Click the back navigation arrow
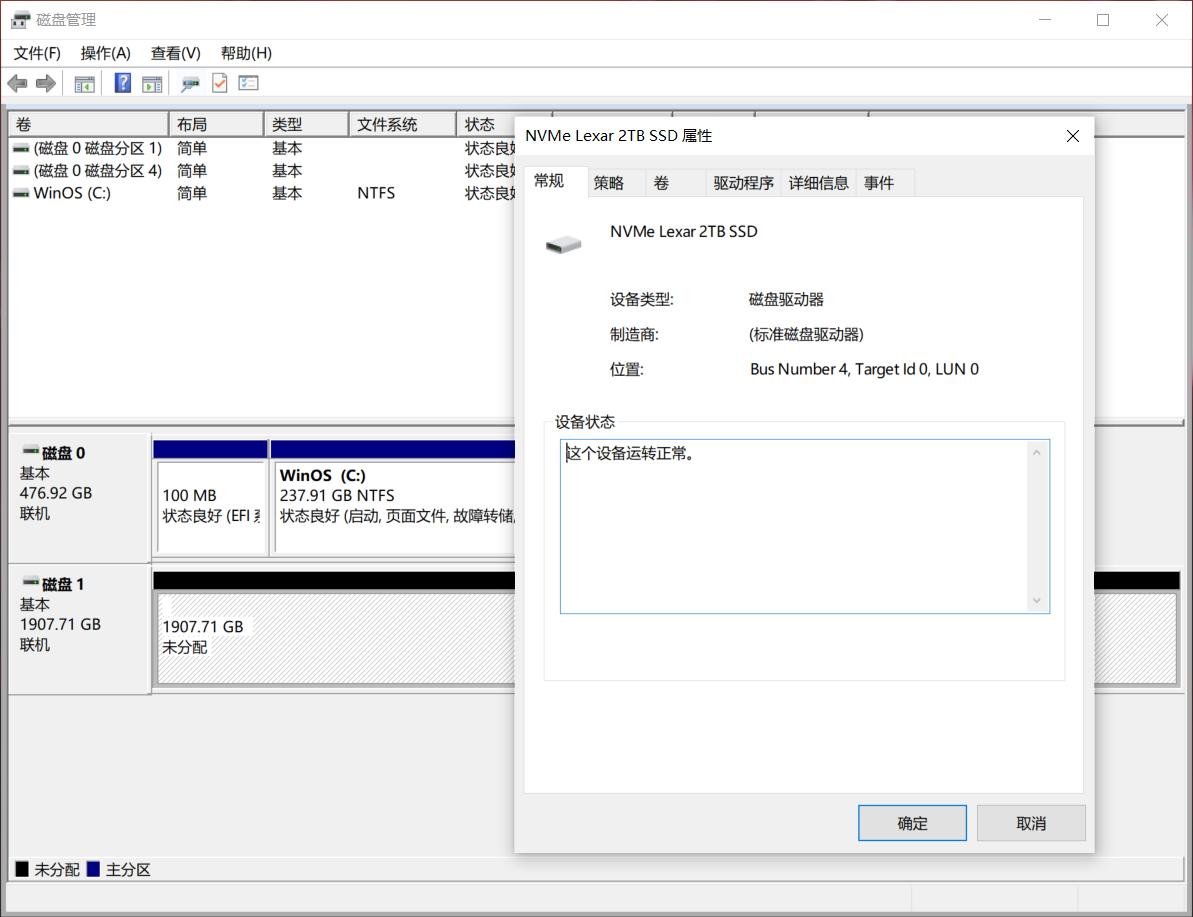1193x917 pixels. coord(17,83)
